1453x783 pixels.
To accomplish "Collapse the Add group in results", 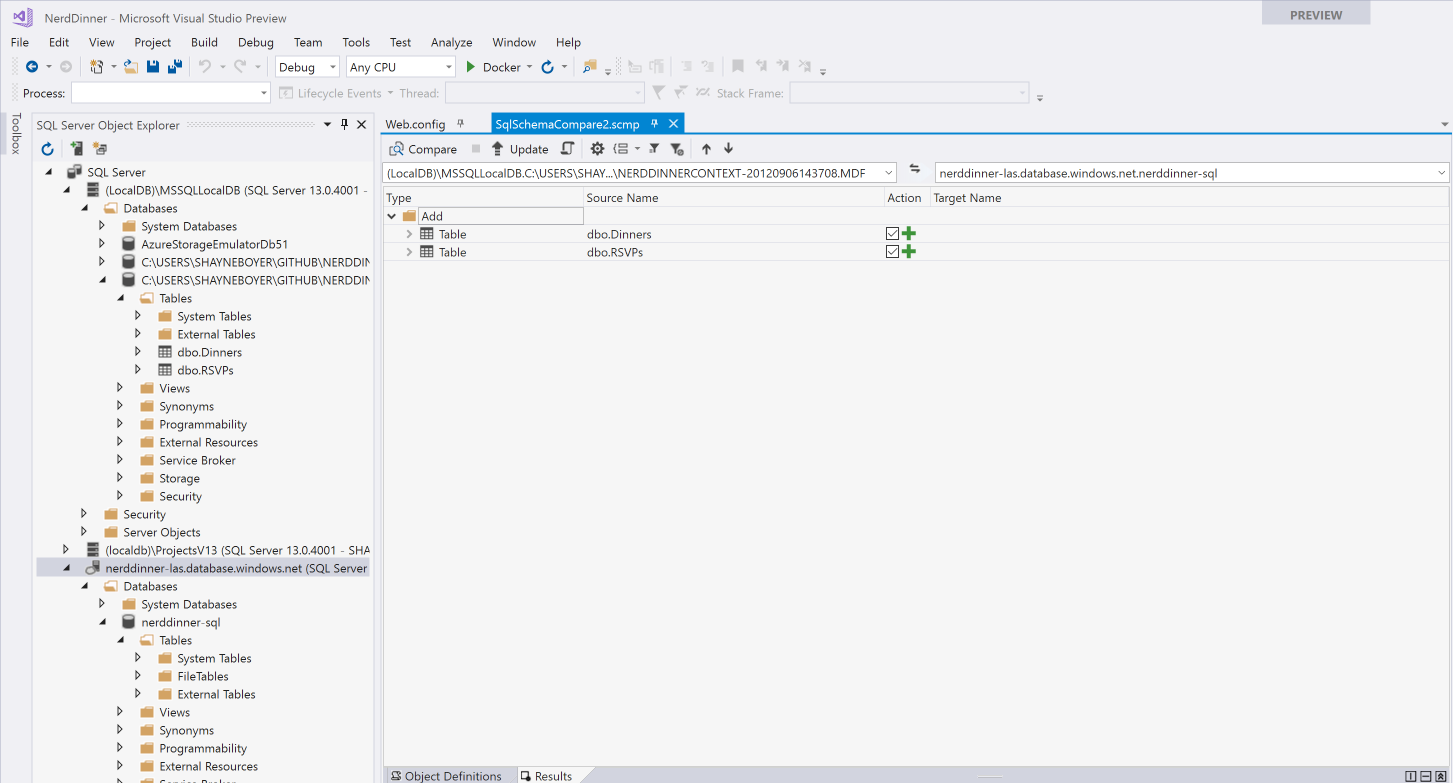I will coord(392,216).
